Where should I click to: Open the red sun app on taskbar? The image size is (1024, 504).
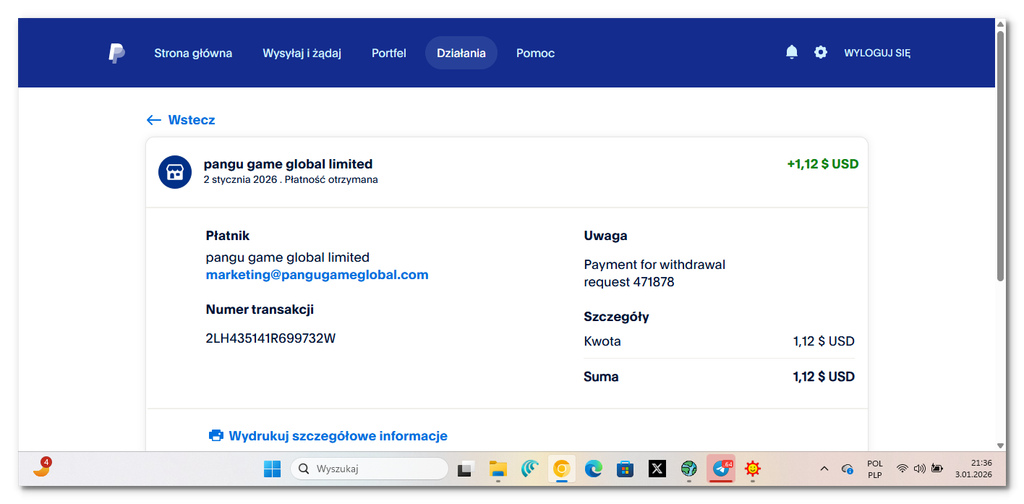pyautogui.click(x=753, y=469)
